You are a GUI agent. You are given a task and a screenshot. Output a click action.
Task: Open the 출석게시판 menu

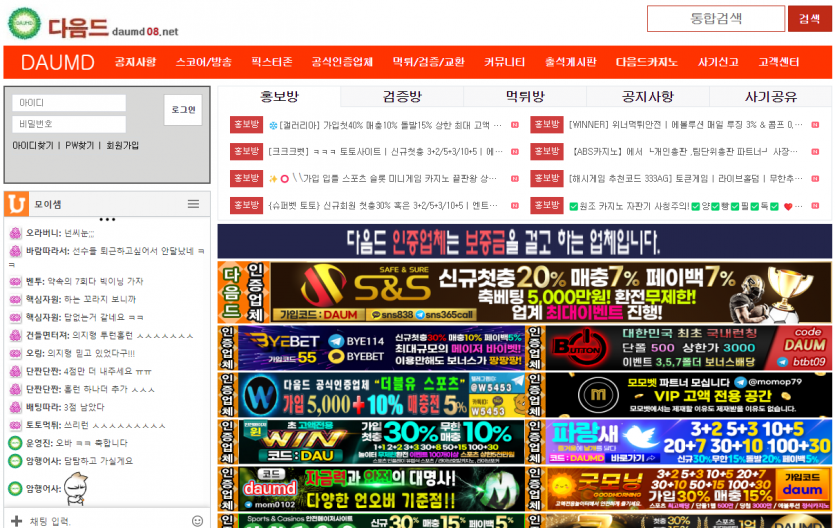pyautogui.click(x=570, y=62)
